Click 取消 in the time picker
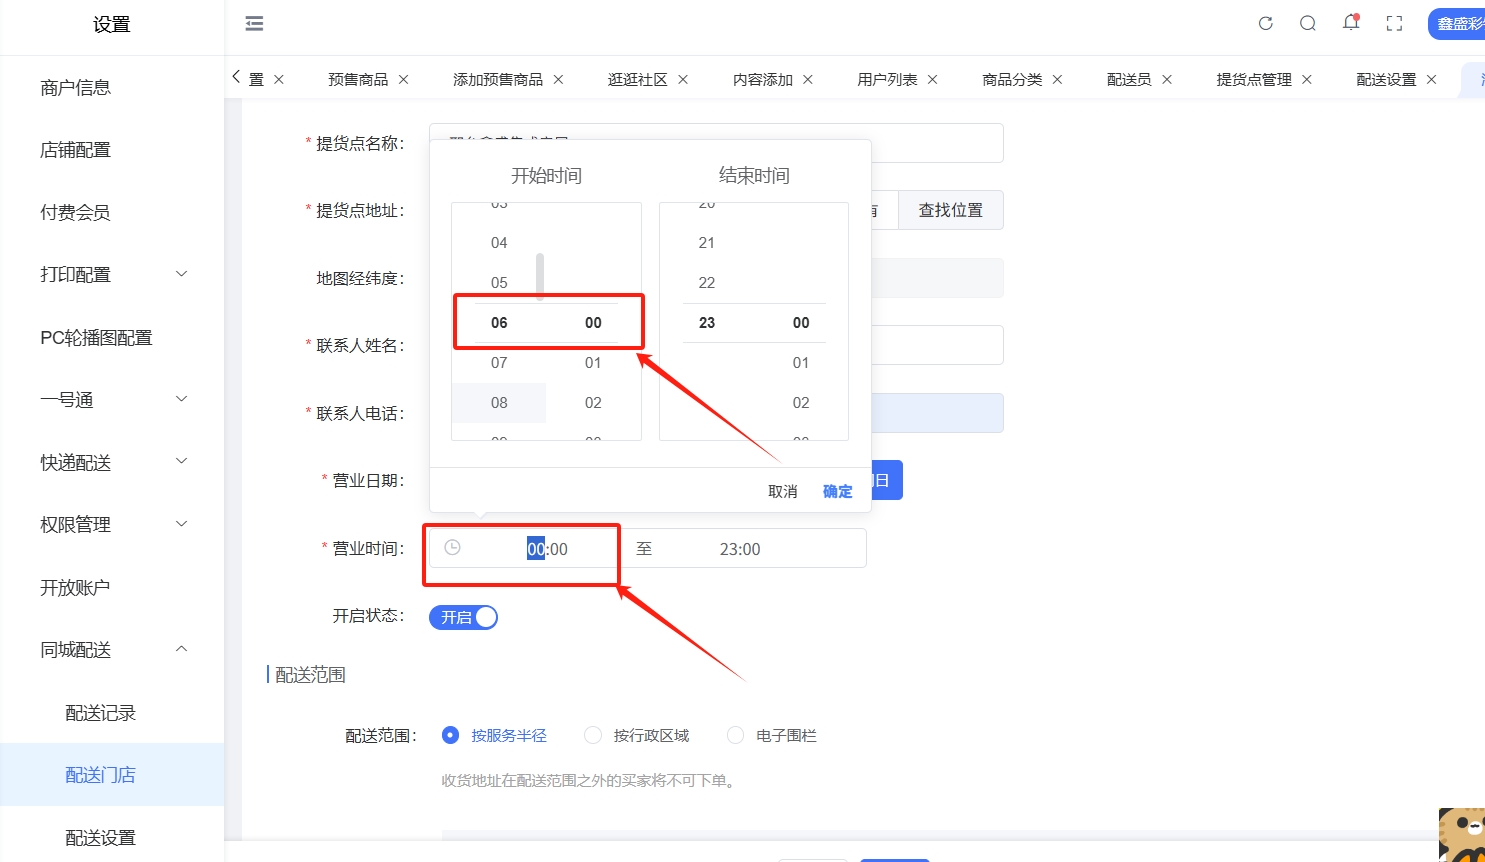The image size is (1485, 862). point(782,491)
